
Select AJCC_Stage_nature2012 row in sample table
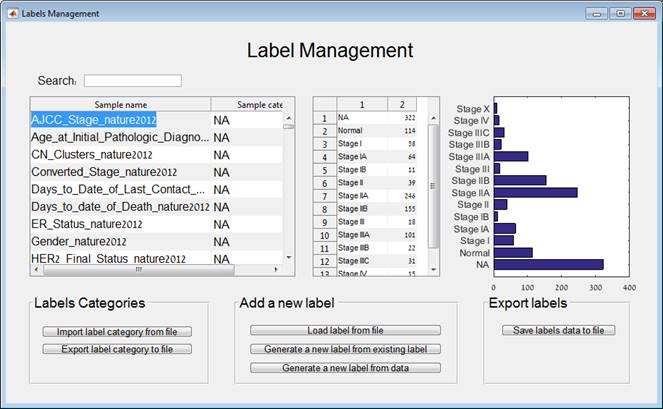119,119
